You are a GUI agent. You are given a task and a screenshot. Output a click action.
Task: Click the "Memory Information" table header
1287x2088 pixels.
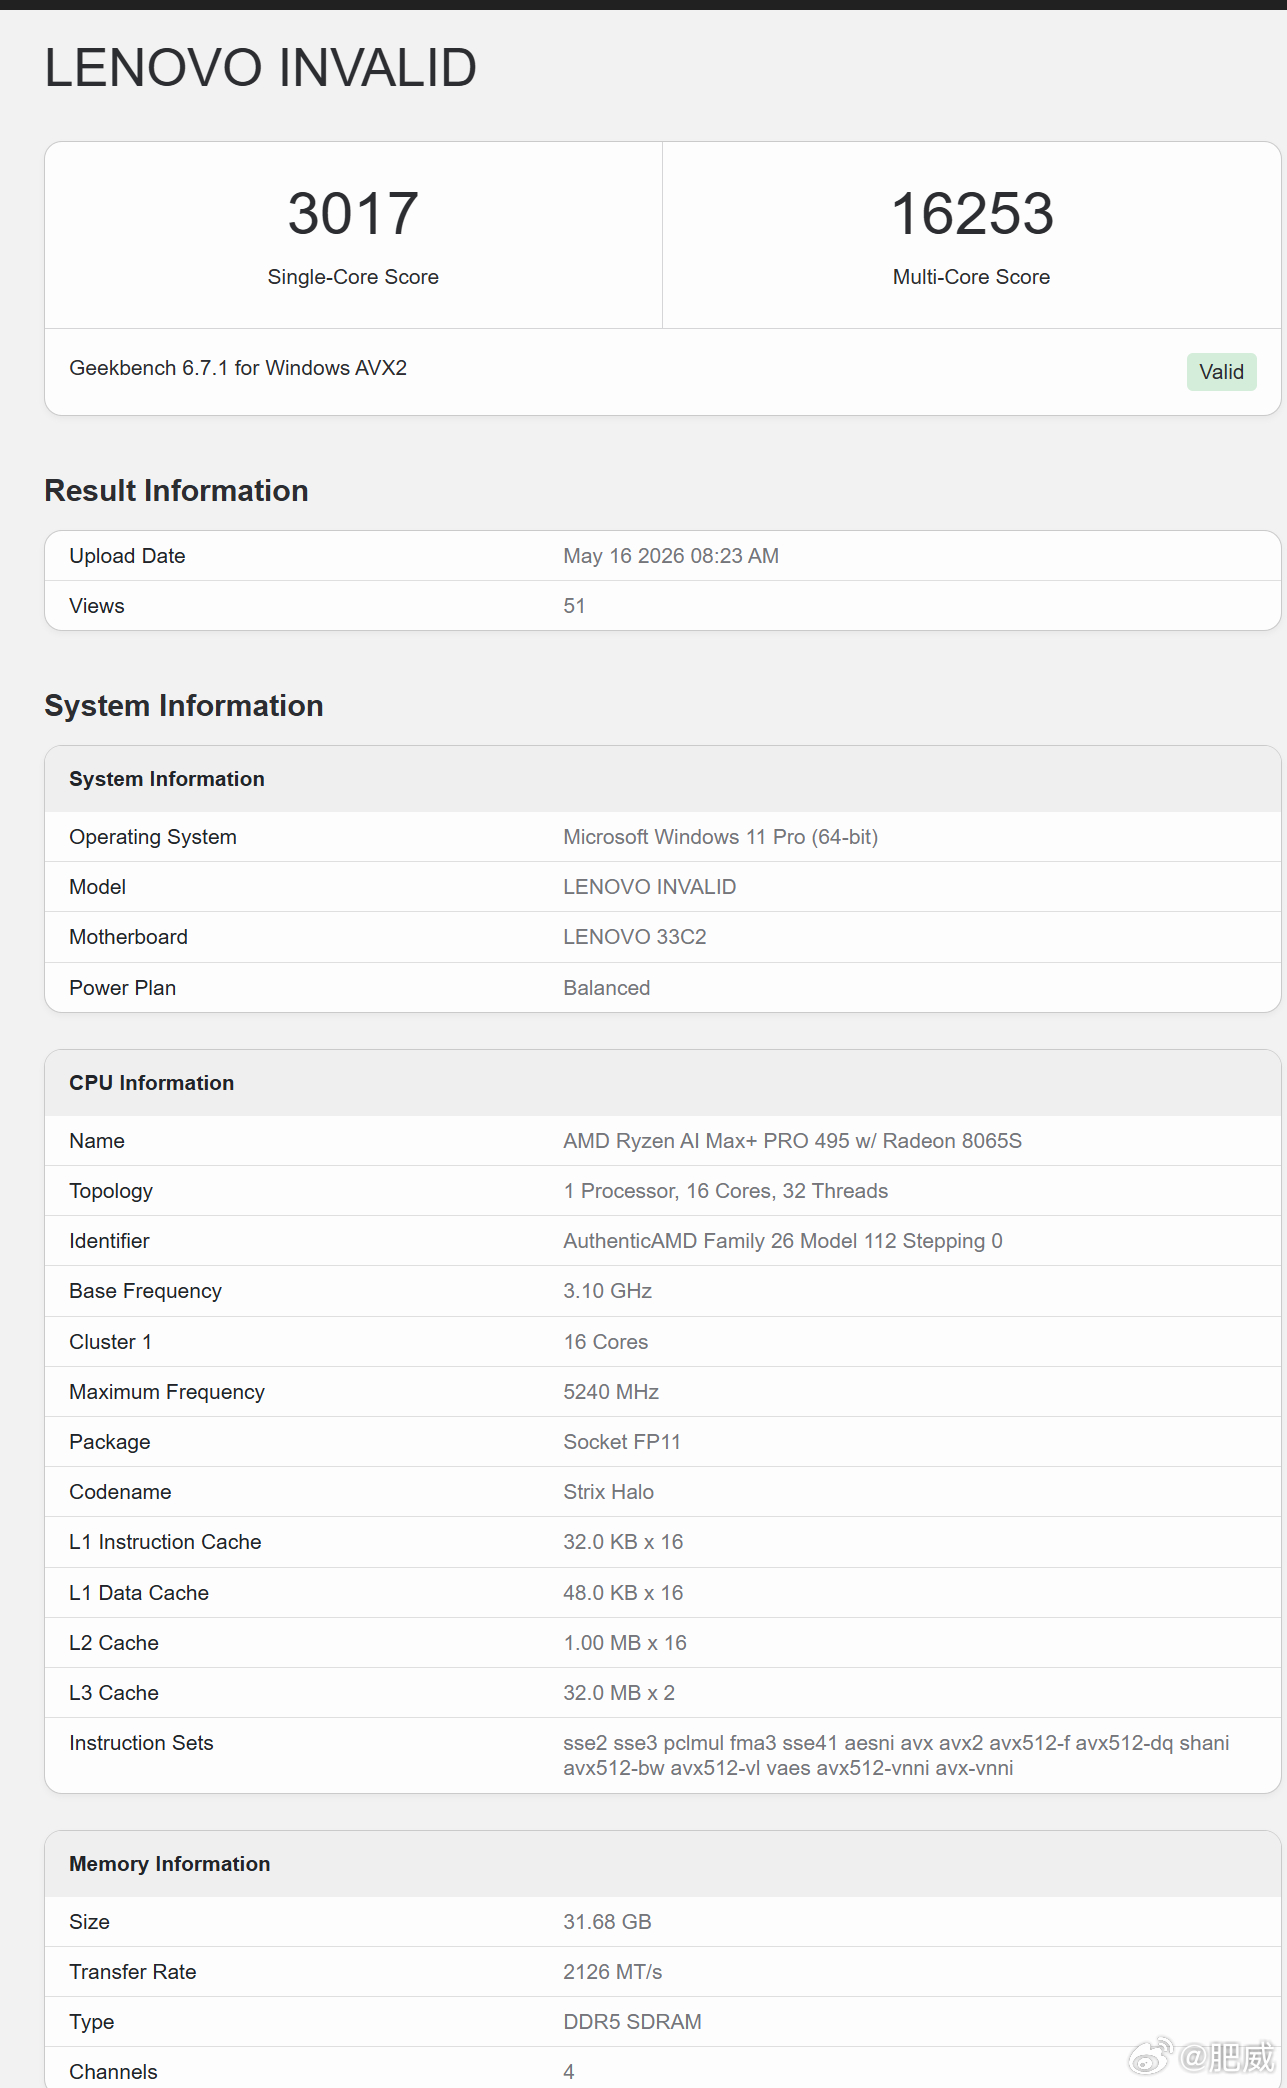[x=662, y=1864]
